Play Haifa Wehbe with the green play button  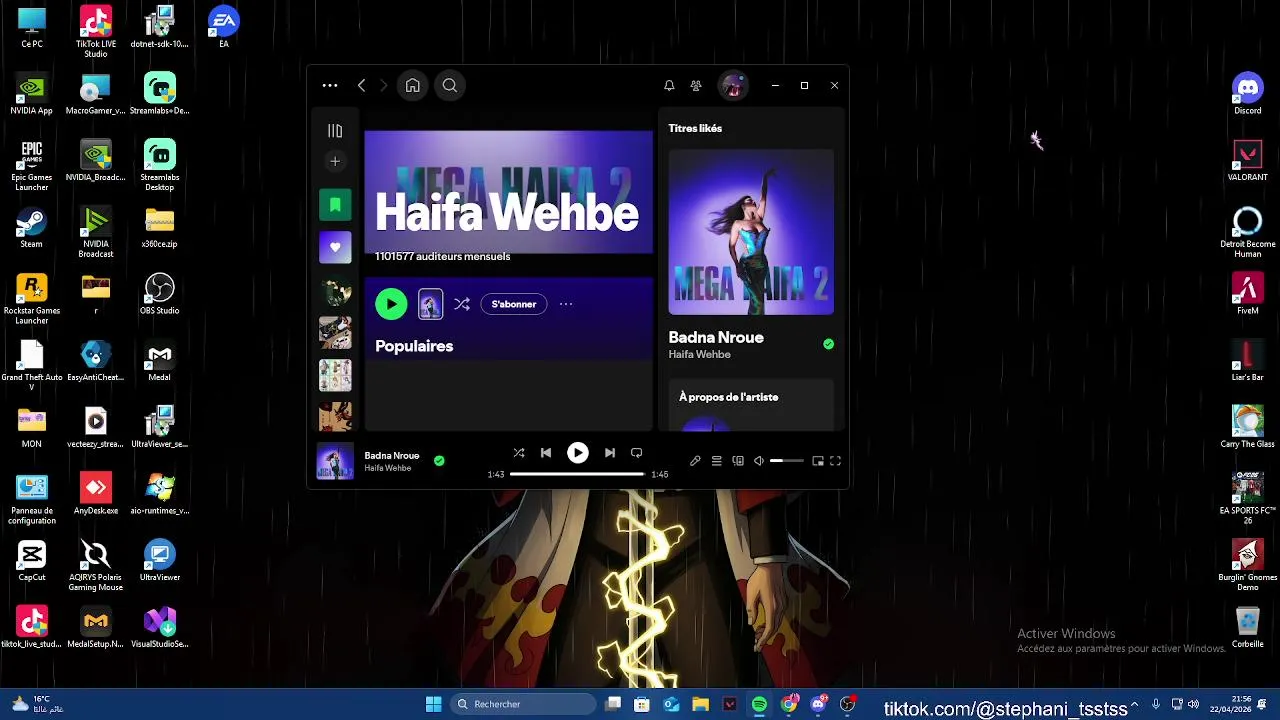point(391,304)
